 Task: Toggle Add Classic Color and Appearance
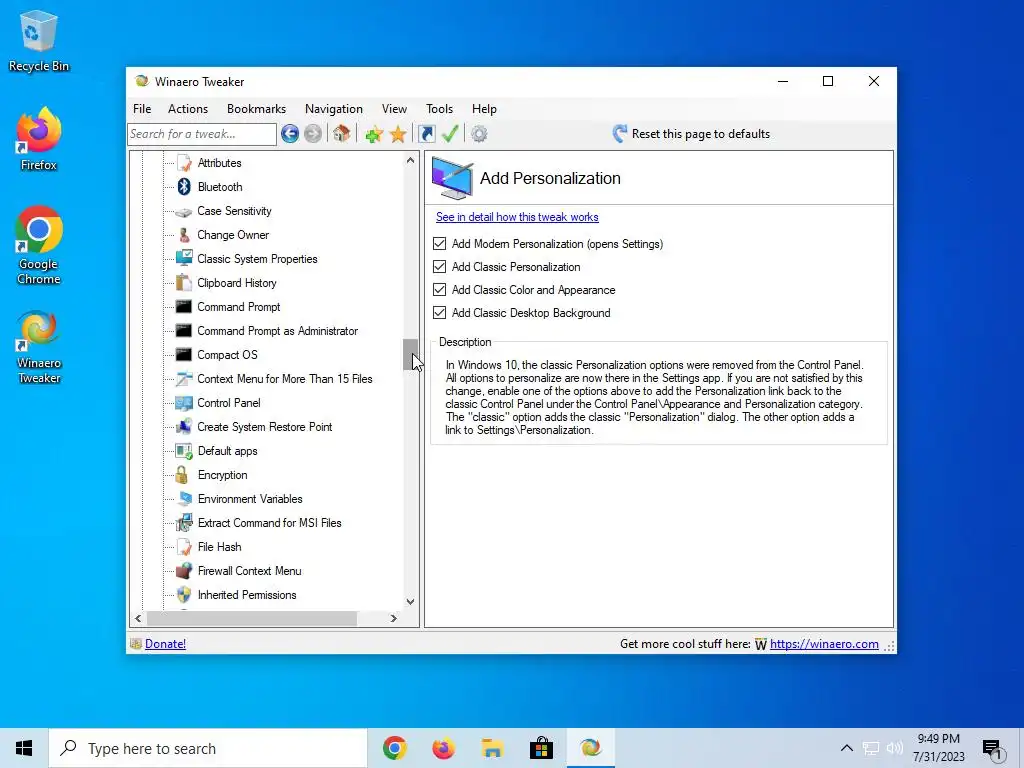tap(440, 289)
